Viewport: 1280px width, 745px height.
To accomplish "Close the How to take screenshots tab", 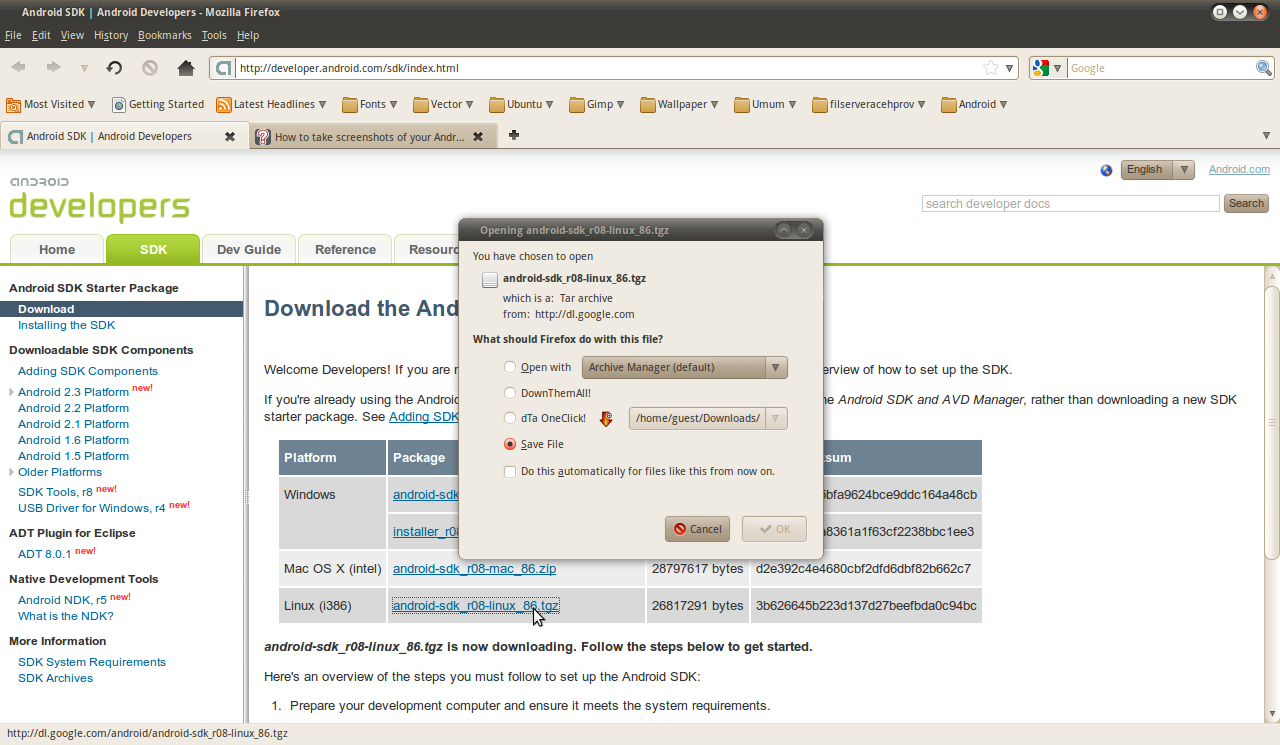I will pyautogui.click(x=478, y=137).
